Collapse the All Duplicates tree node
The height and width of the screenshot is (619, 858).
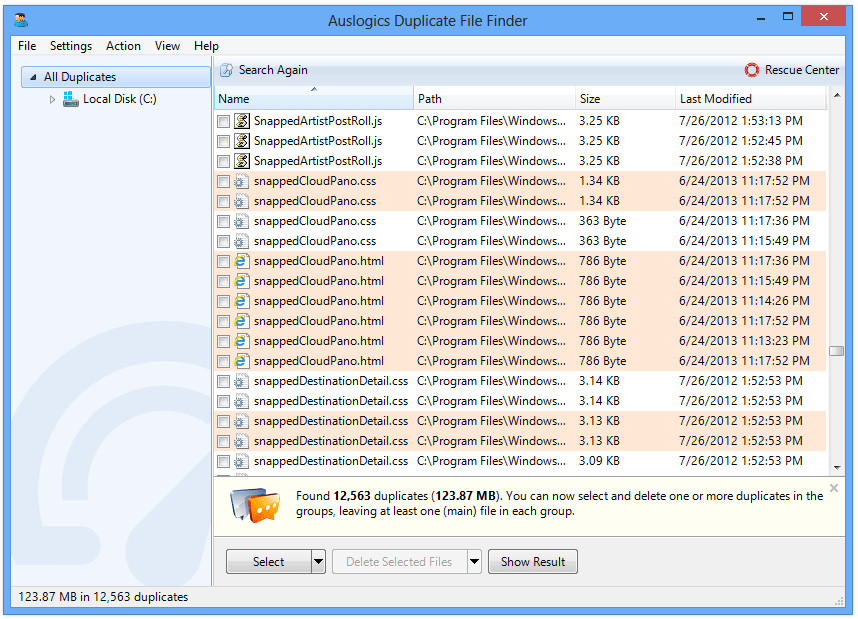coord(33,77)
